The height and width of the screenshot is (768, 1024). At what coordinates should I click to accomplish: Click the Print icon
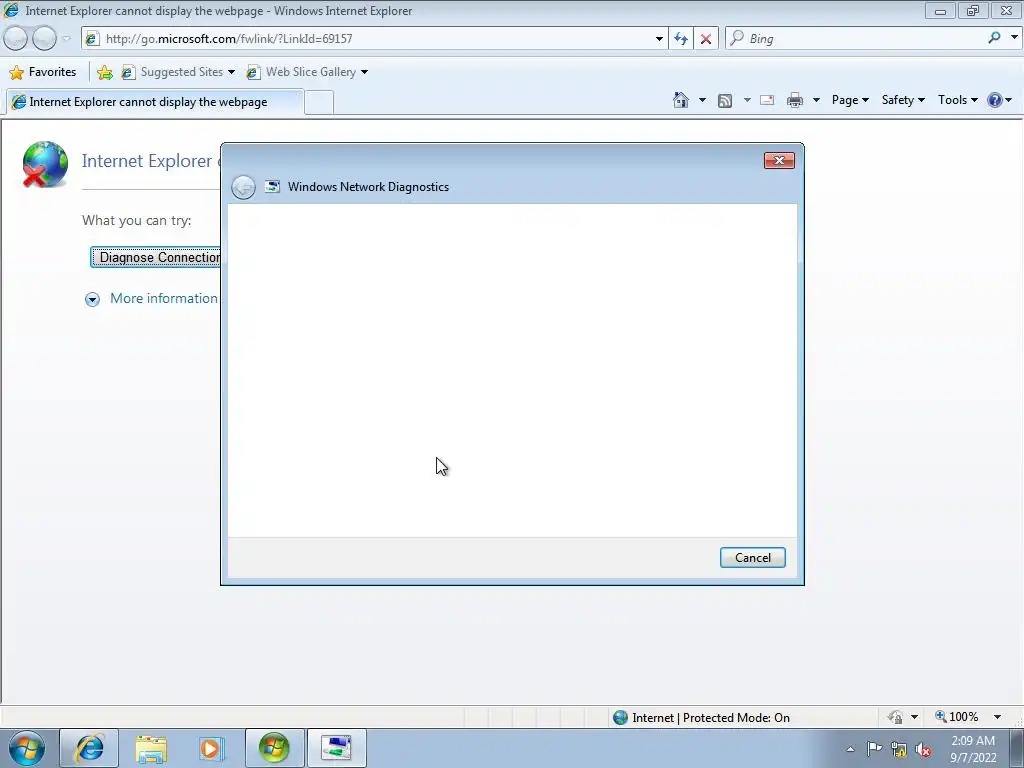795,100
